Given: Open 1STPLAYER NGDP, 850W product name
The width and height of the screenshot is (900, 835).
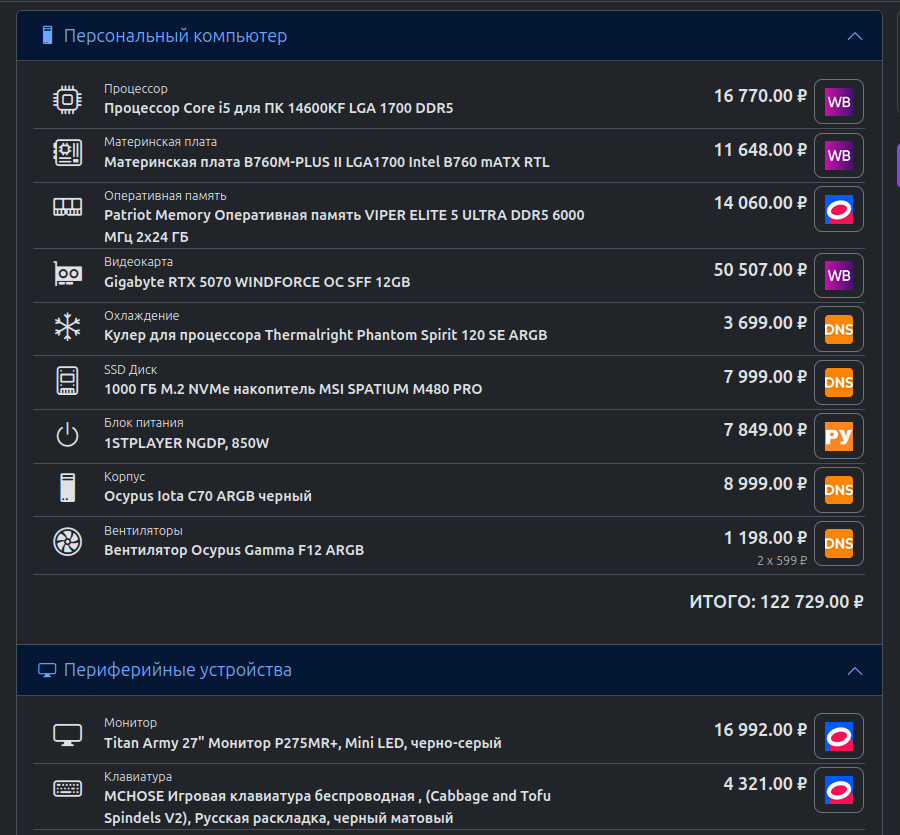Looking at the screenshot, I should [x=187, y=443].
